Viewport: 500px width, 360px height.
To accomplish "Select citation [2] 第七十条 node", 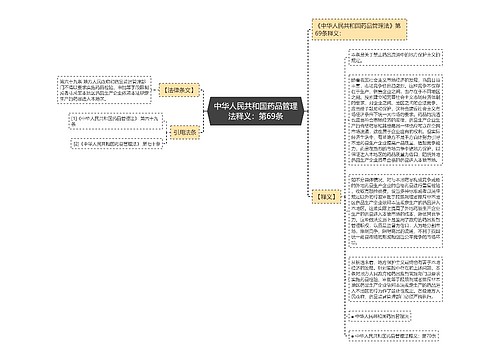I will 117,144.
